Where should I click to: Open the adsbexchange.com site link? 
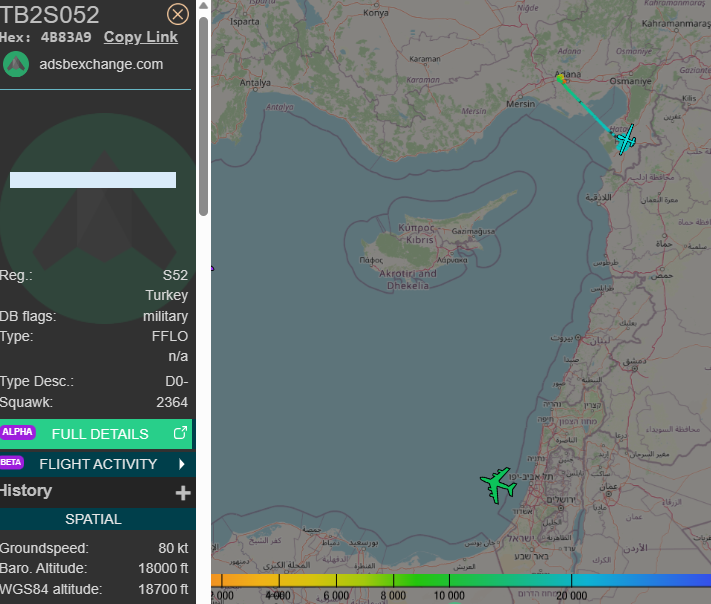pyautogui.click(x=101, y=64)
